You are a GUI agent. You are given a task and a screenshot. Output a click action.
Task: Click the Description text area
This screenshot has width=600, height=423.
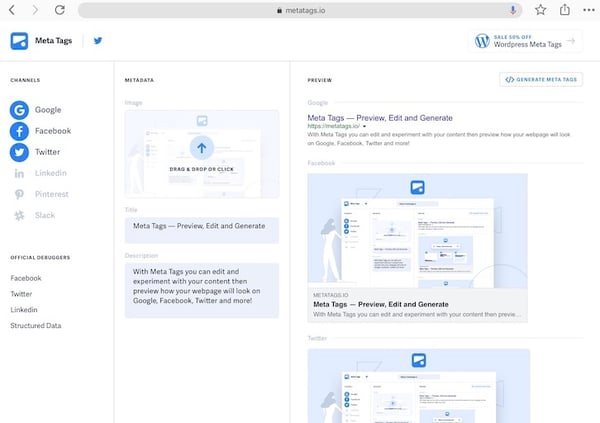pos(202,291)
